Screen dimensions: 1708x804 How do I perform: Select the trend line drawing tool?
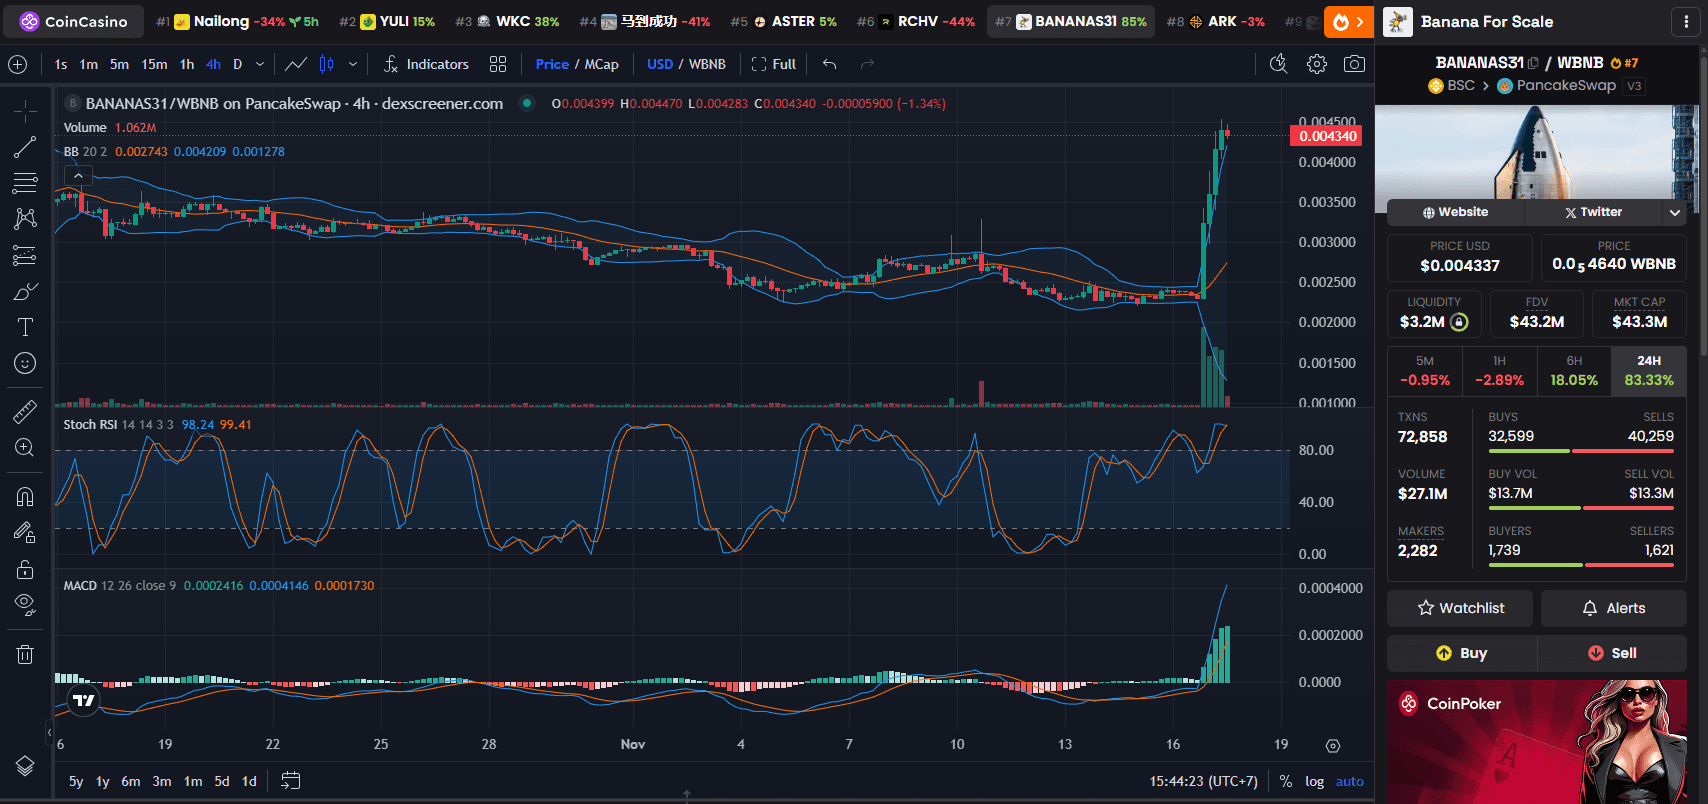tap(25, 147)
